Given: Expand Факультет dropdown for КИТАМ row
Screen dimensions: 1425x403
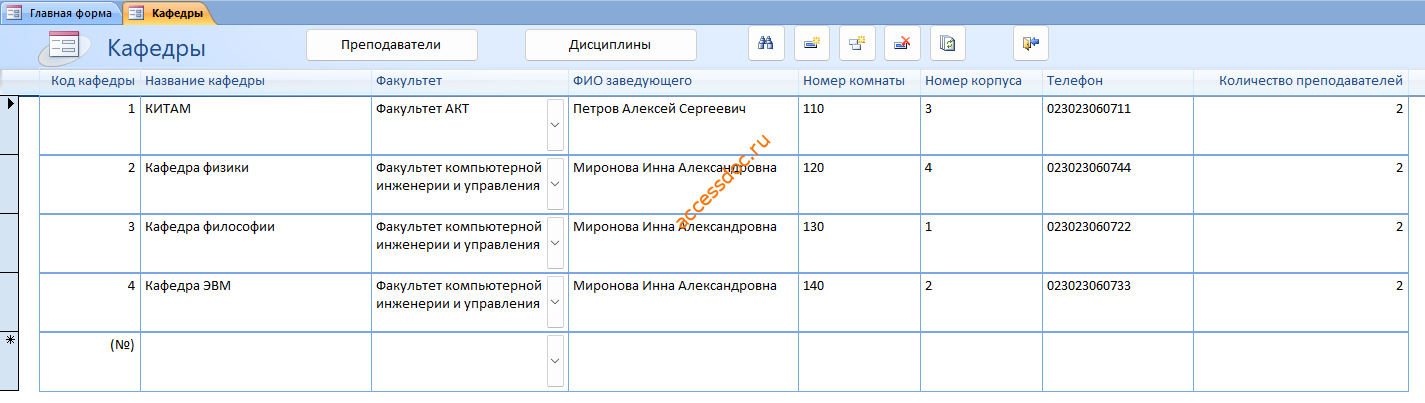Looking at the screenshot, I should [555, 125].
